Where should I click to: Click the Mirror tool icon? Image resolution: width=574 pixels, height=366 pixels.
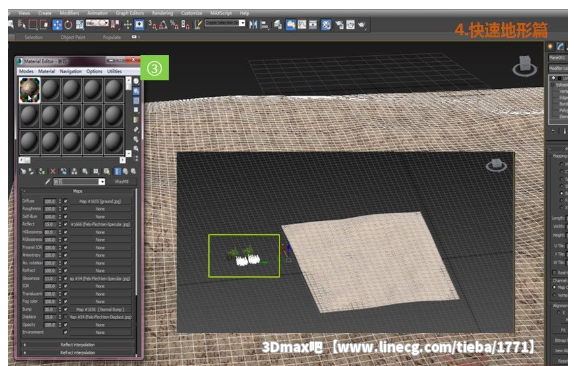tap(253, 25)
